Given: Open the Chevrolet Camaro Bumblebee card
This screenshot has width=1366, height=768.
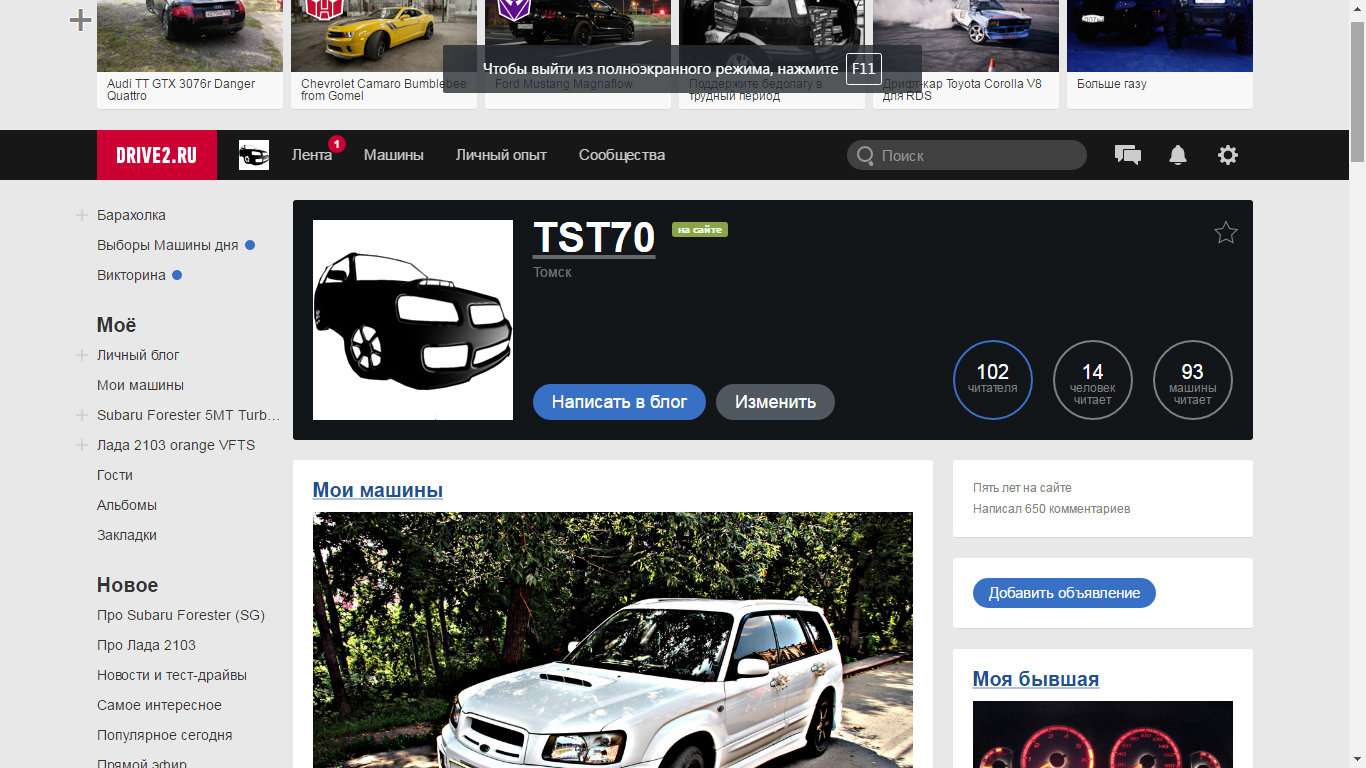Looking at the screenshot, I should (x=384, y=54).
